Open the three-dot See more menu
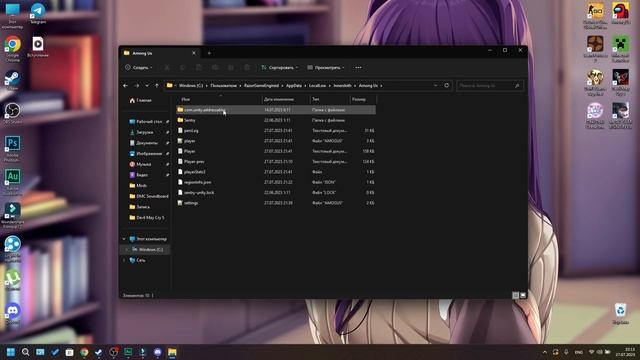 358,67
